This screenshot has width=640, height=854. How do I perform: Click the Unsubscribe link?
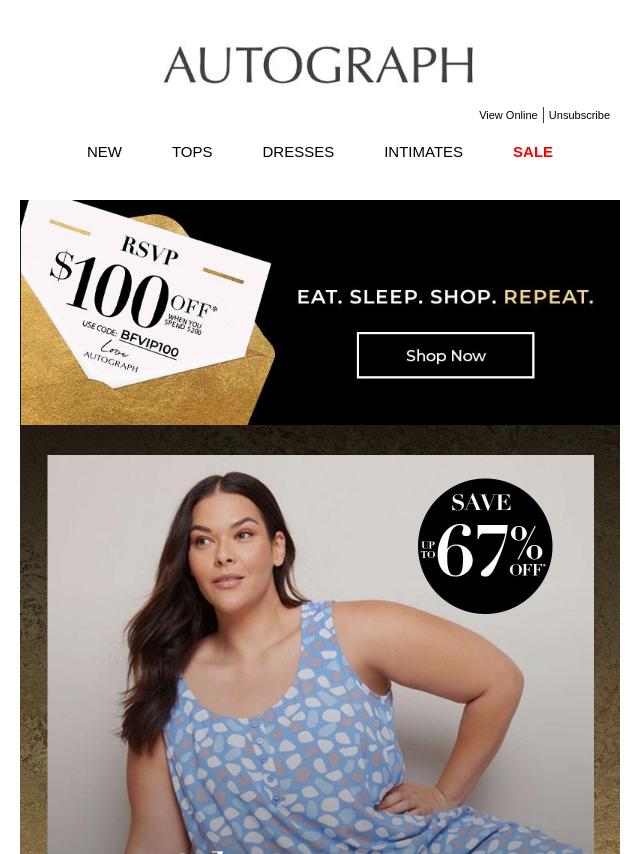click(579, 115)
